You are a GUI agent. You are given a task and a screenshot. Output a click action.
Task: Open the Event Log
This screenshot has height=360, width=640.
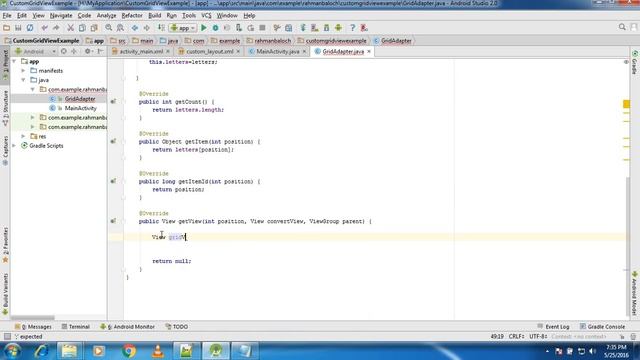[x=553, y=327]
